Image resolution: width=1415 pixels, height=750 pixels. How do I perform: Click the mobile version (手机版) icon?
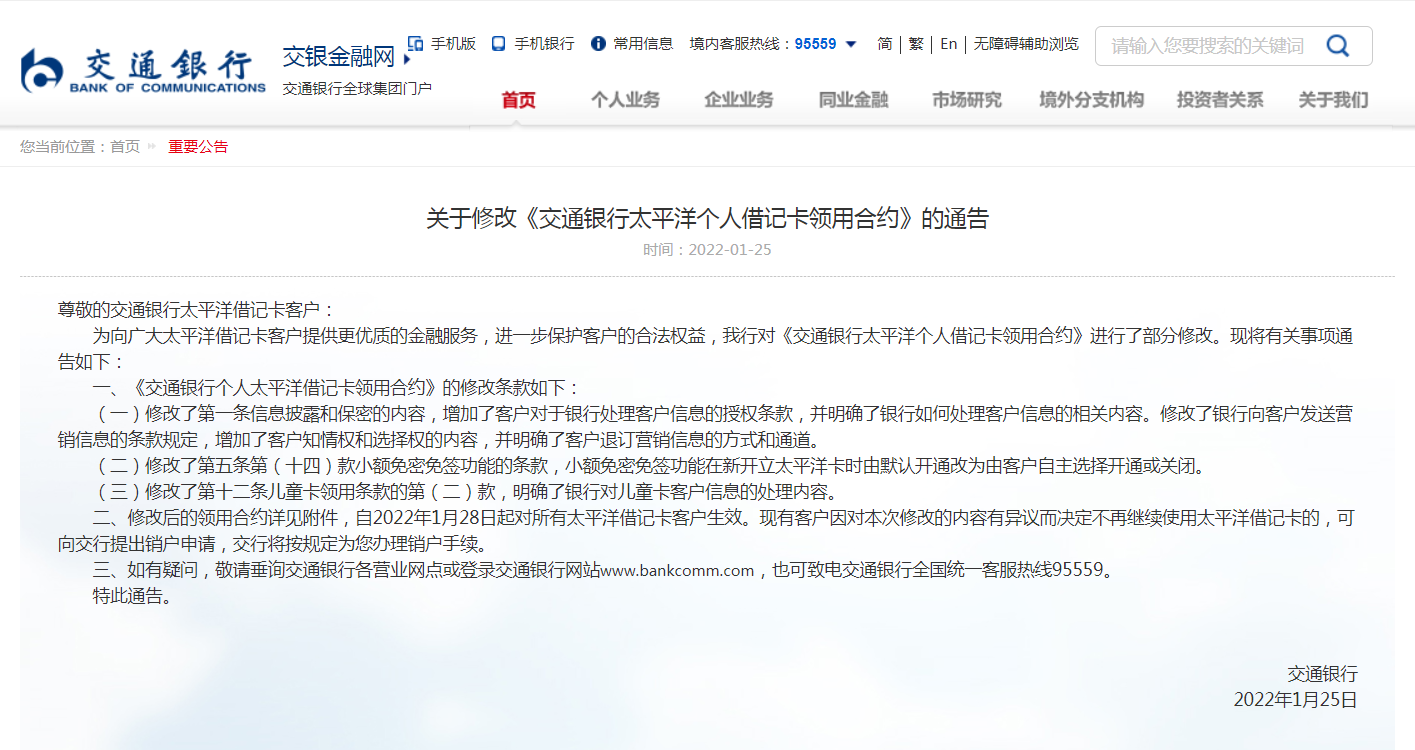(x=415, y=44)
